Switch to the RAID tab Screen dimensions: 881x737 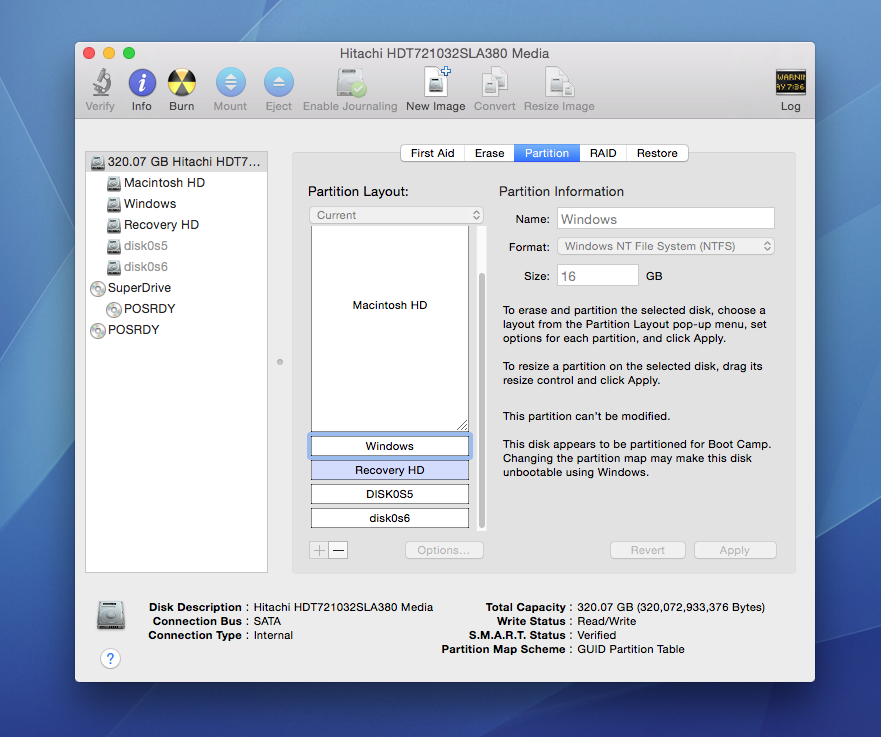(603, 153)
